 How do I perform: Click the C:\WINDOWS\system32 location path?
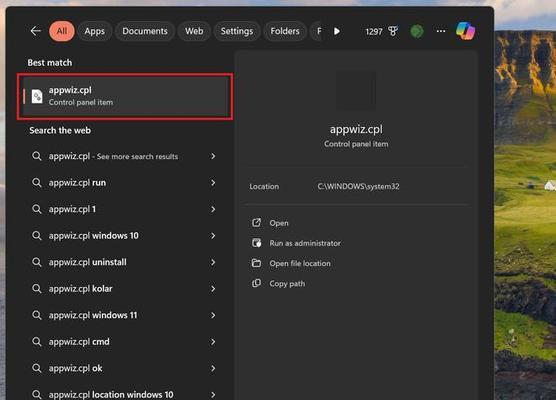point(358,187)
